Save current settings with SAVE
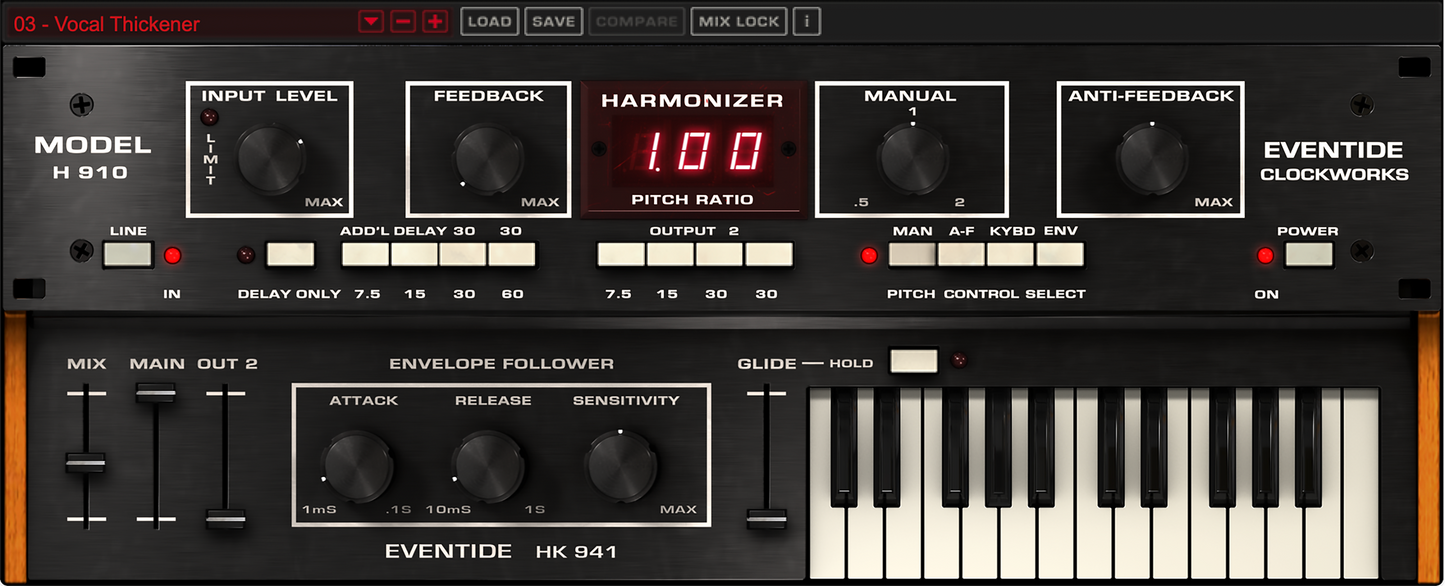1445x586 pixels. (553, 20)
